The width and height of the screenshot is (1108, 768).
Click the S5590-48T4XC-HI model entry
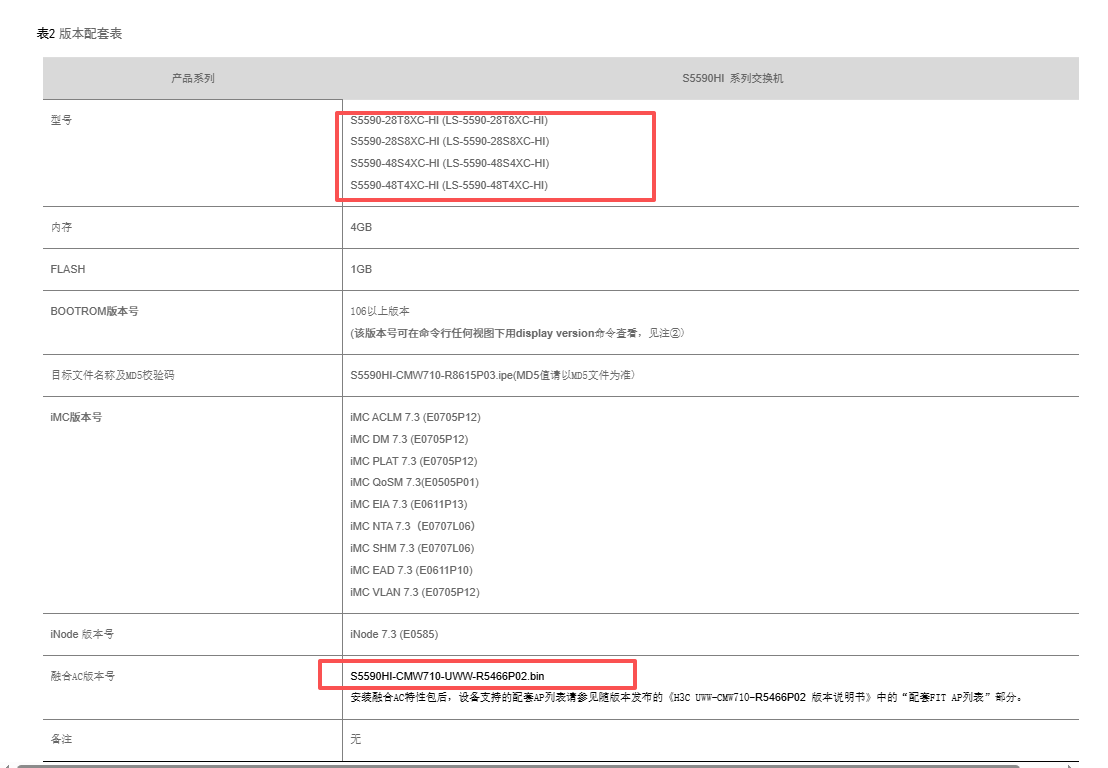point(449,185)
